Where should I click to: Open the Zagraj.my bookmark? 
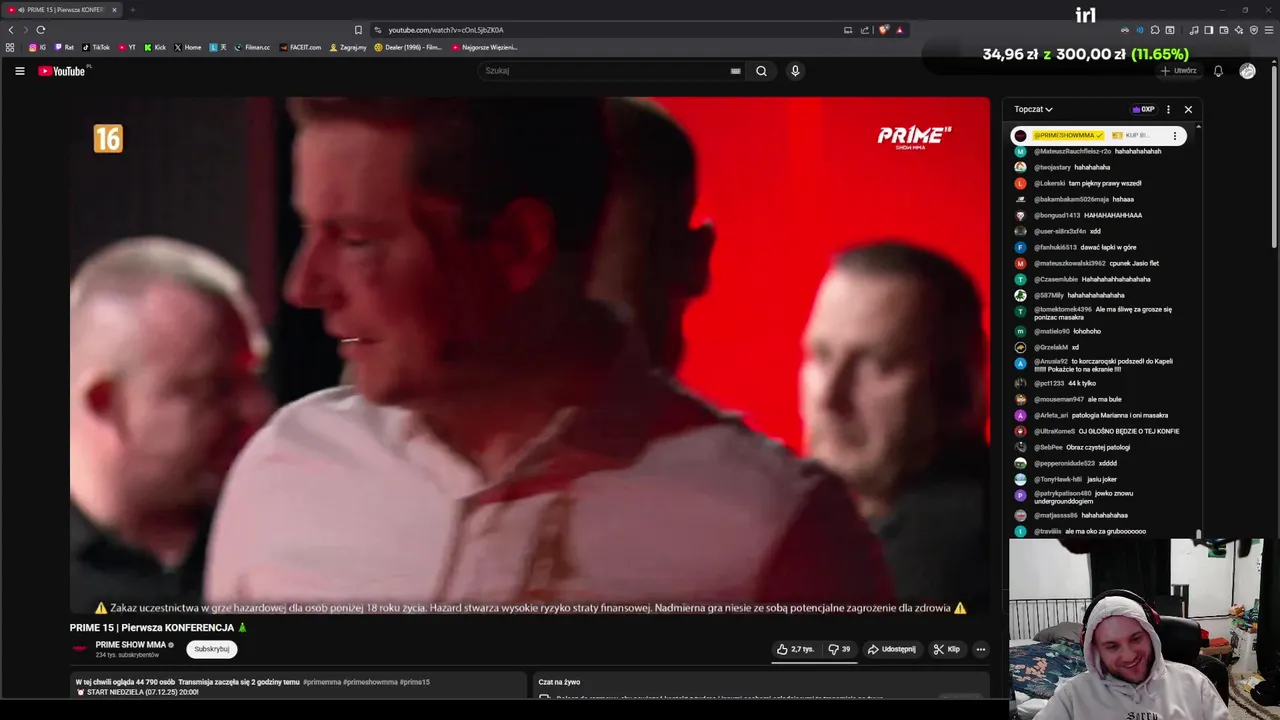pos(348,47)
